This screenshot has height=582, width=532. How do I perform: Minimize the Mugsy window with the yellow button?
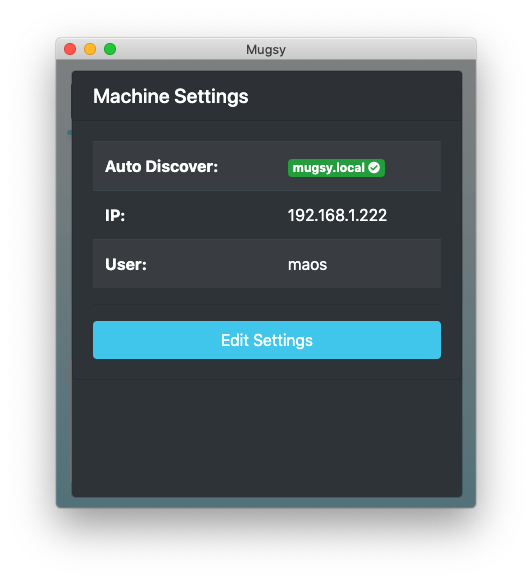tap(90, 49)
